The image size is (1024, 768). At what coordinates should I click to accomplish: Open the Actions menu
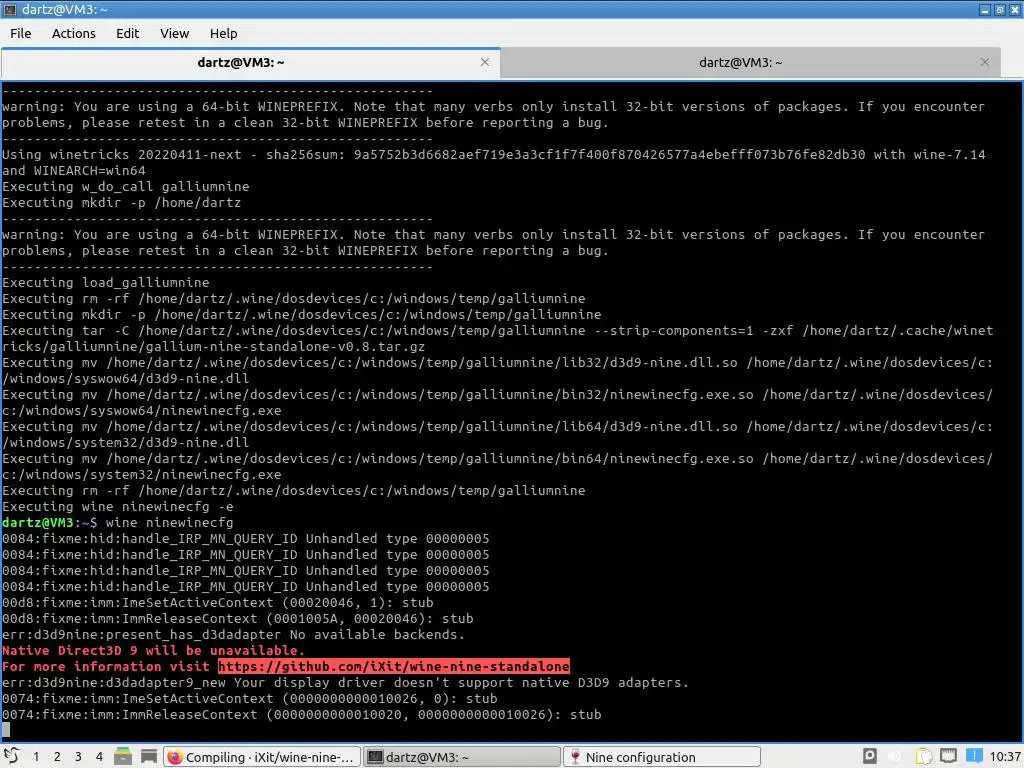73,33
